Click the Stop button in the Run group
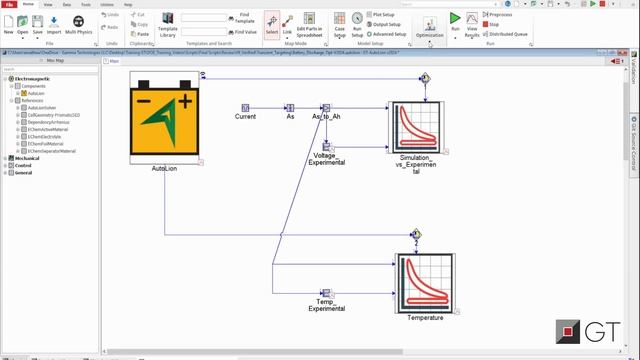Image resolution: width=640 pixels, height=360 pixels. point(491,24)
